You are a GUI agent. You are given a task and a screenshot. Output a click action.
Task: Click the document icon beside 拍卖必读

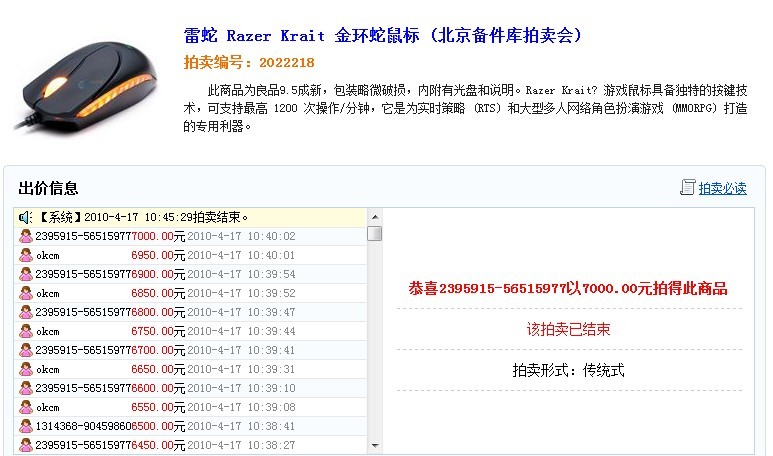point(687,187)
